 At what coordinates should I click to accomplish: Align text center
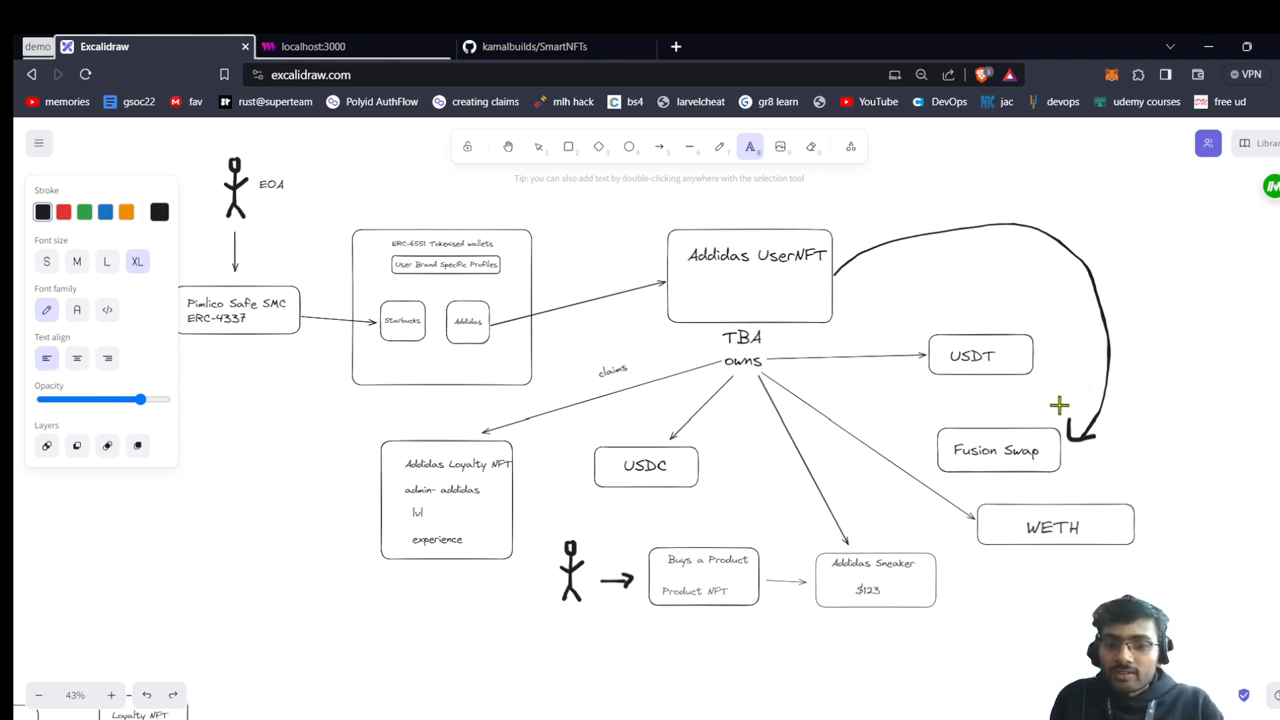[77, 358]
